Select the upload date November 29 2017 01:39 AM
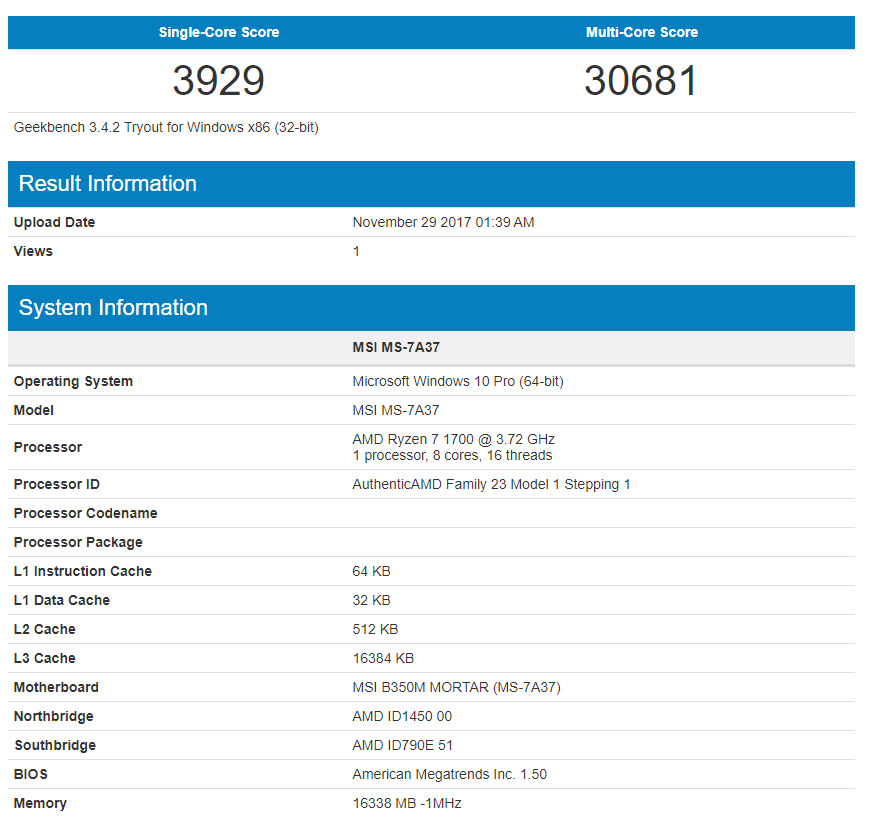Screen dimensions: 871x829 tap(443, 222)
